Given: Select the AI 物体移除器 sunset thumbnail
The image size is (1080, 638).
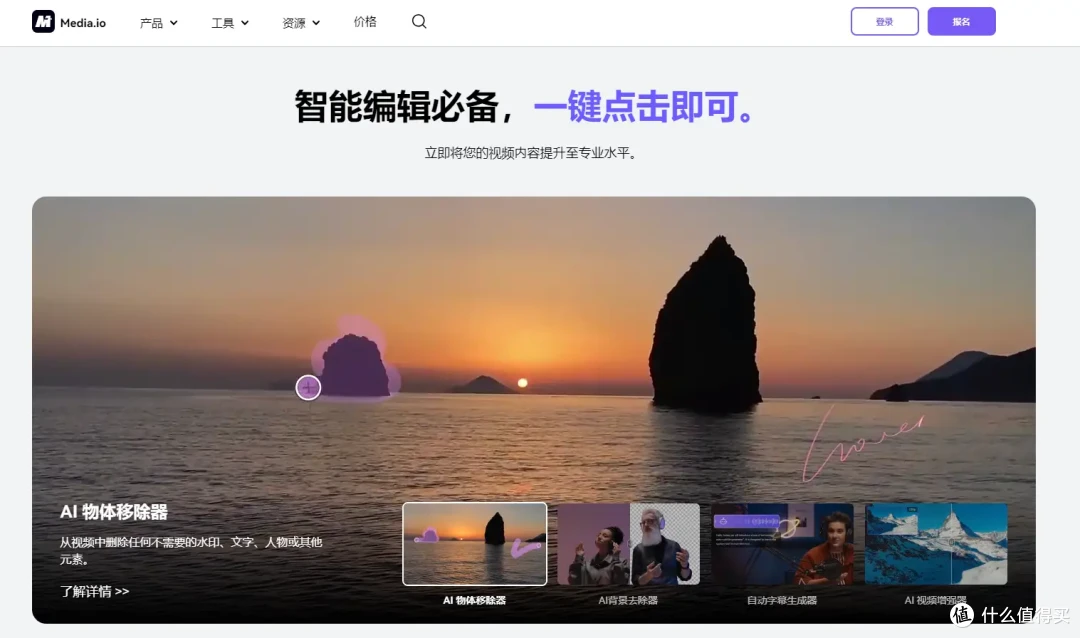Looking at the screenshot, I should 475,543.
